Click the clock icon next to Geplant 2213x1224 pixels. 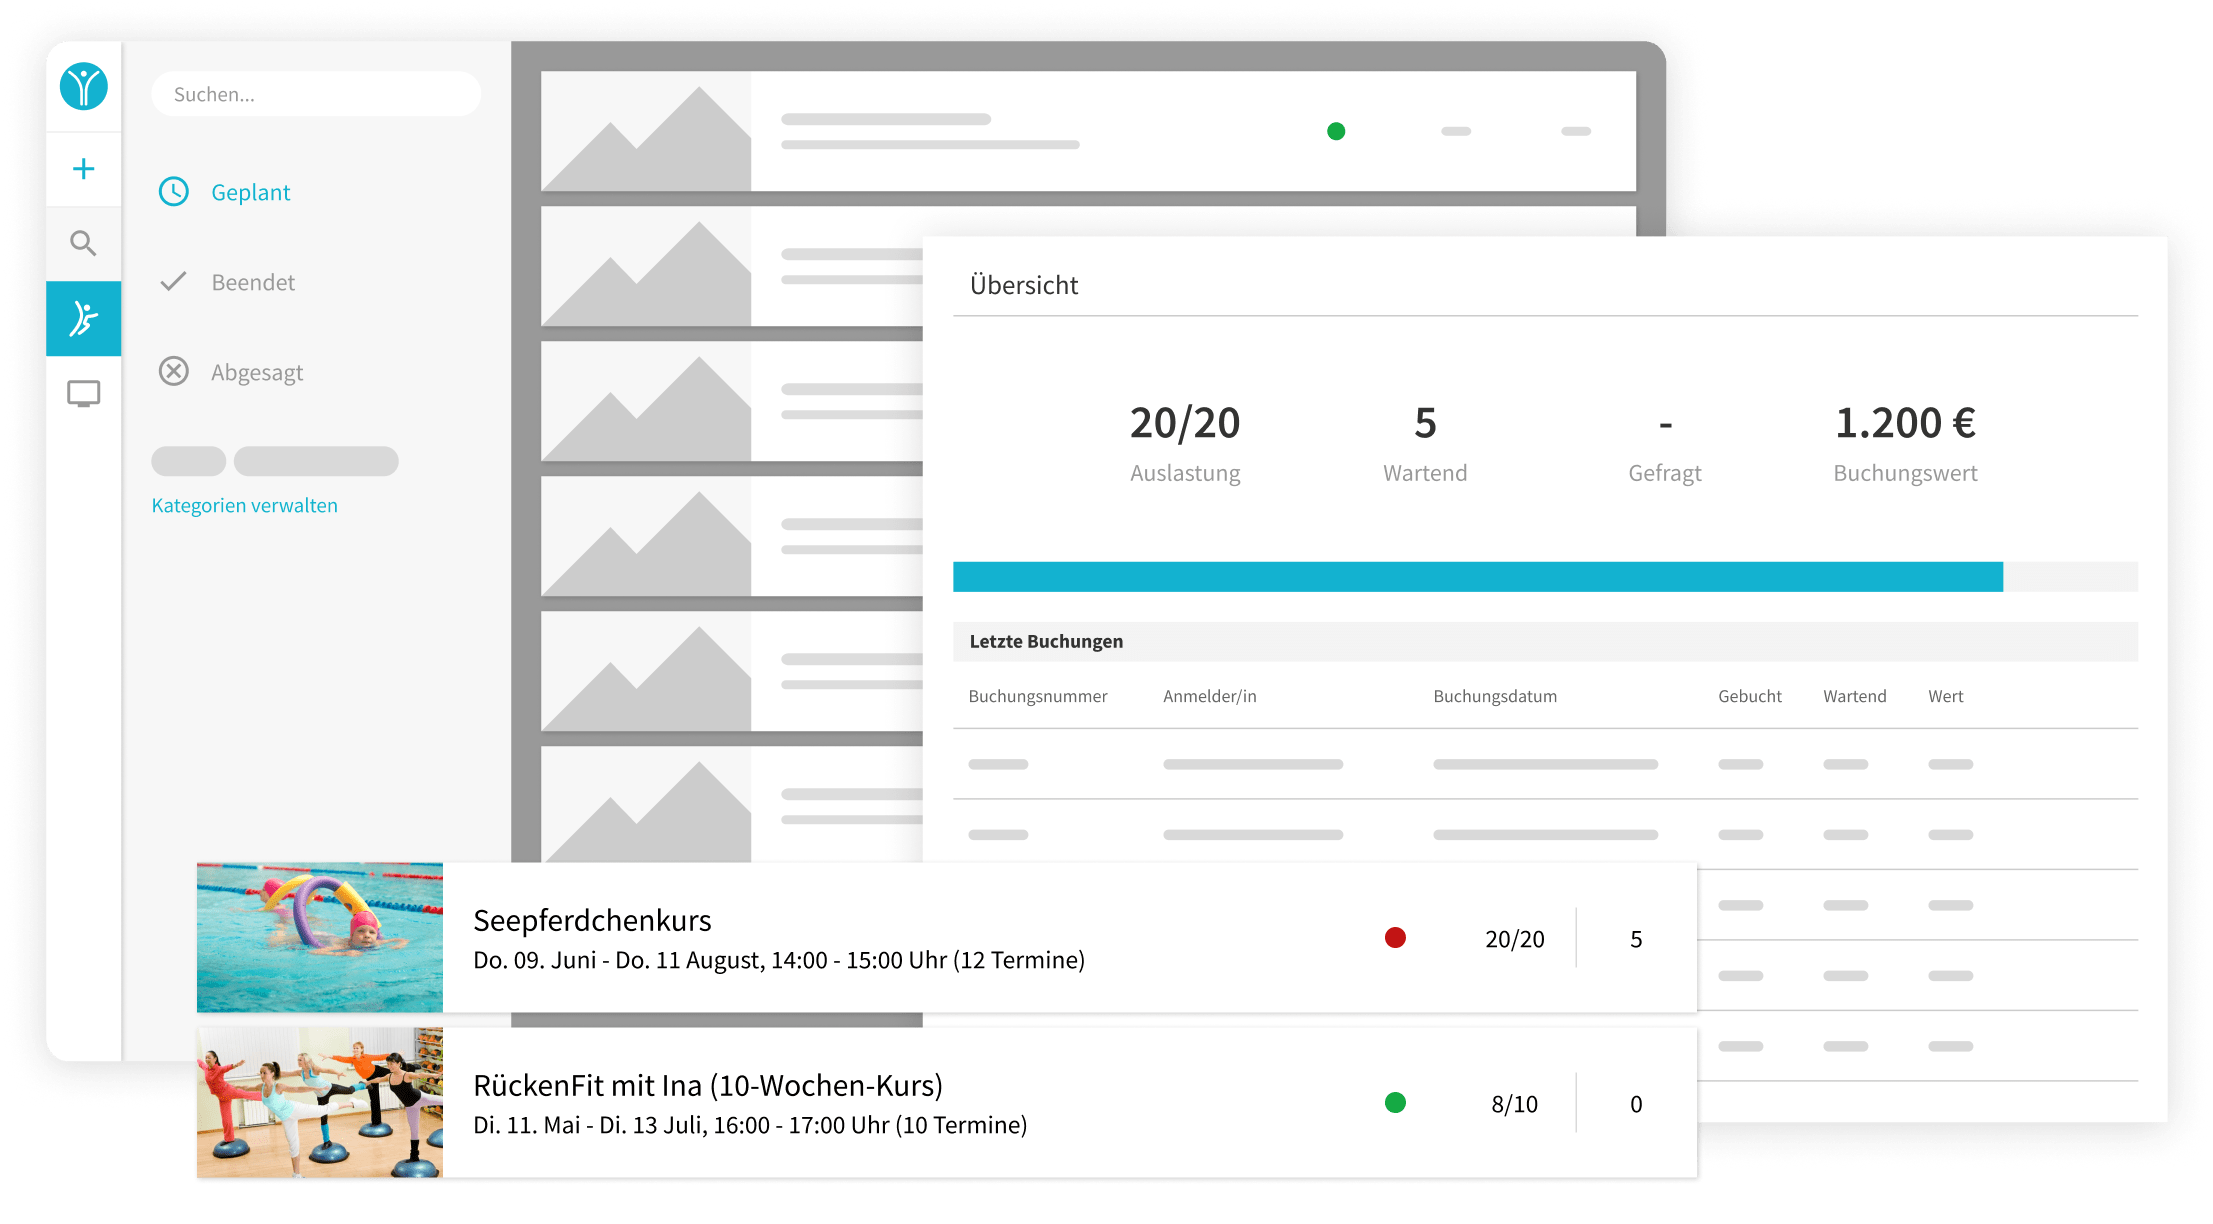pyautogui.click(x=174, y=192)
